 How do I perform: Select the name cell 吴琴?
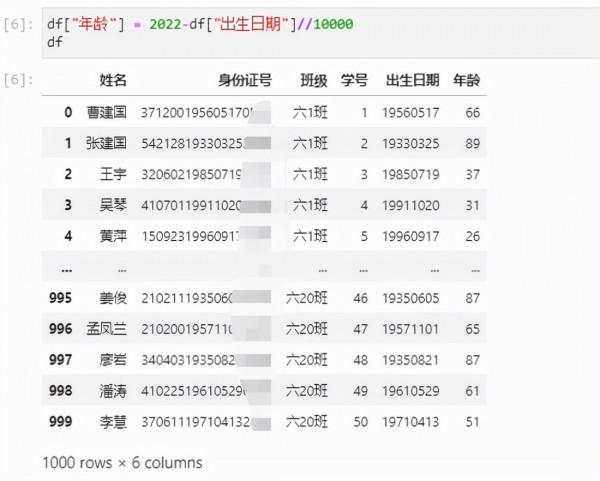113,205
